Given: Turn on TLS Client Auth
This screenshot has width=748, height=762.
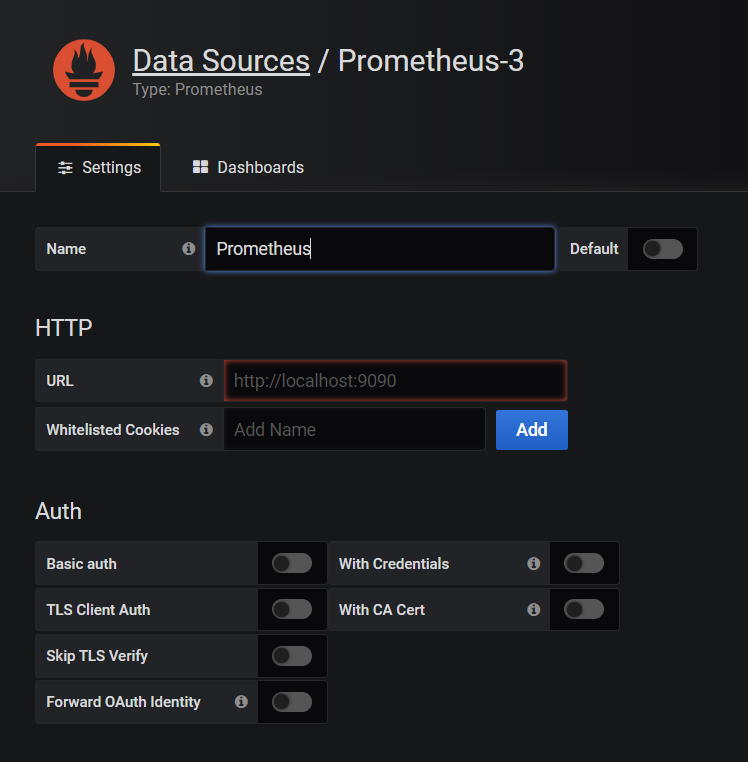Looking at the screenshot, I should point(292,609).
